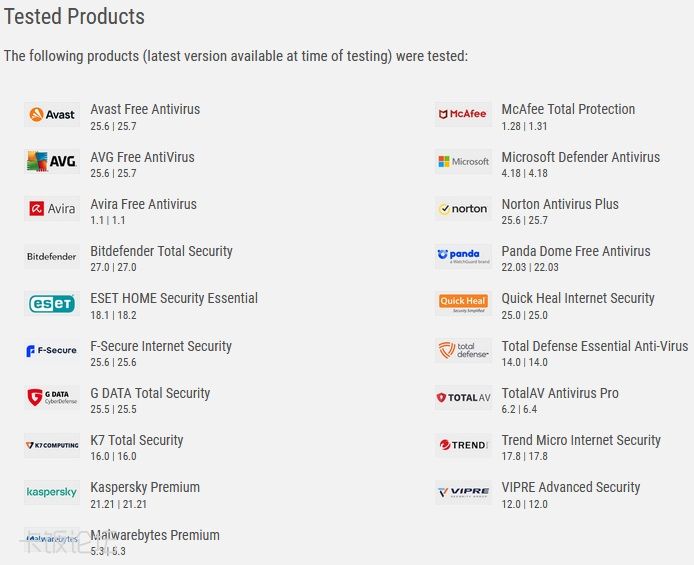This screenshot has width=694, height=565.
Task: Click the Panda logo icon
Action: click(463, 256)
